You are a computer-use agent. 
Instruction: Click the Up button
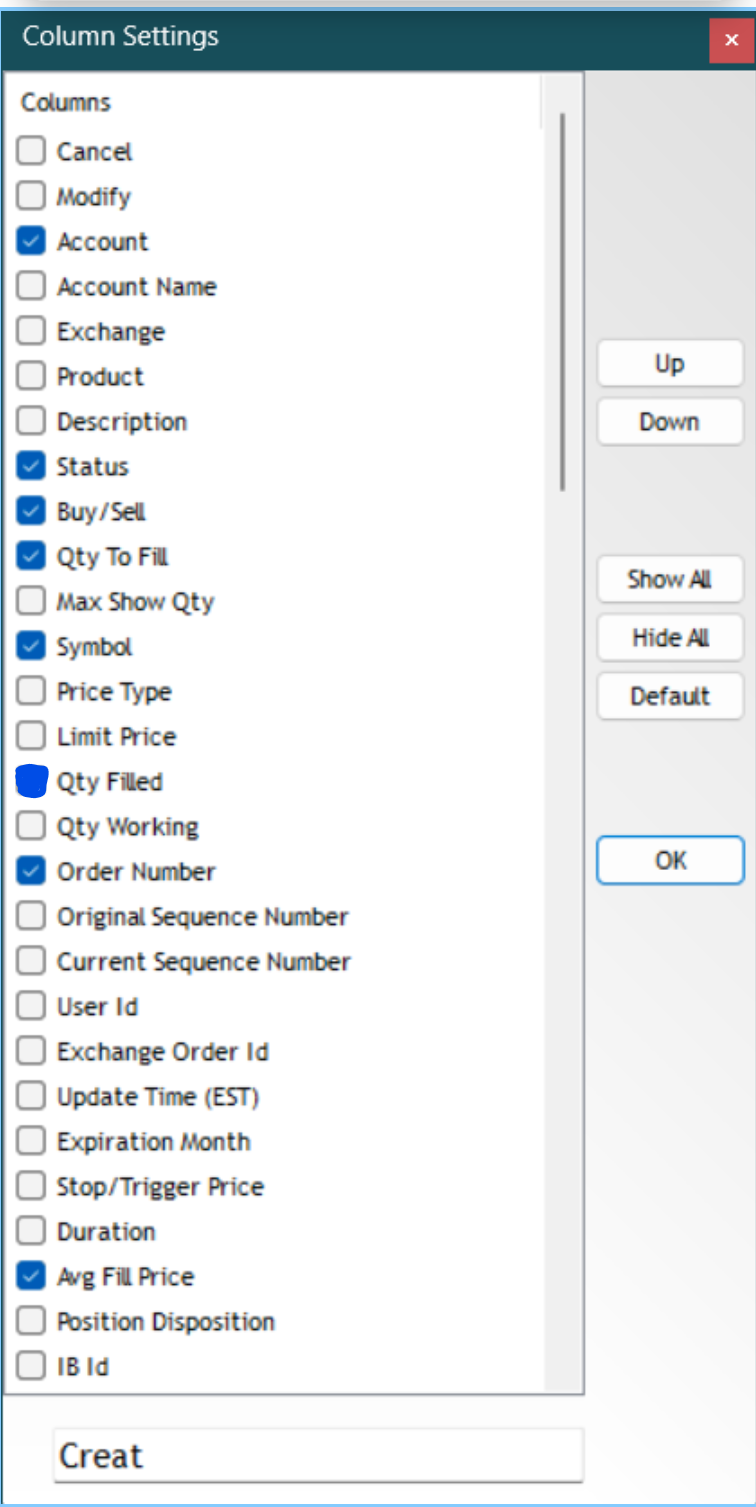(x=670, y=364)
